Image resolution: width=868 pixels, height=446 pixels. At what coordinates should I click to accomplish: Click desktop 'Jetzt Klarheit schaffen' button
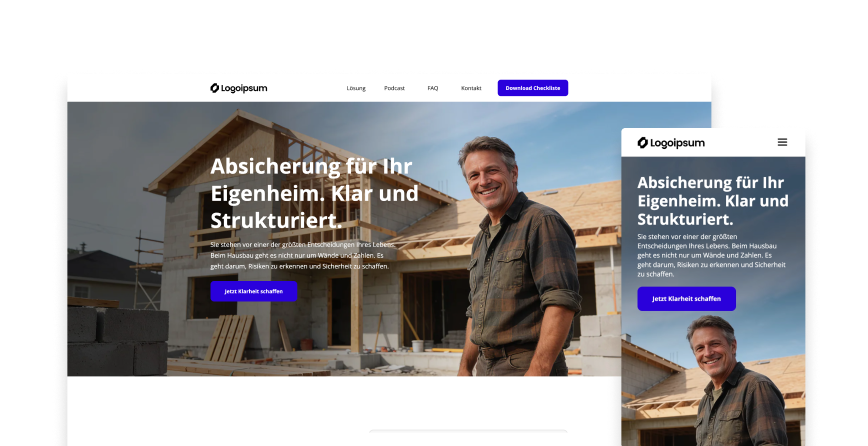254,291
